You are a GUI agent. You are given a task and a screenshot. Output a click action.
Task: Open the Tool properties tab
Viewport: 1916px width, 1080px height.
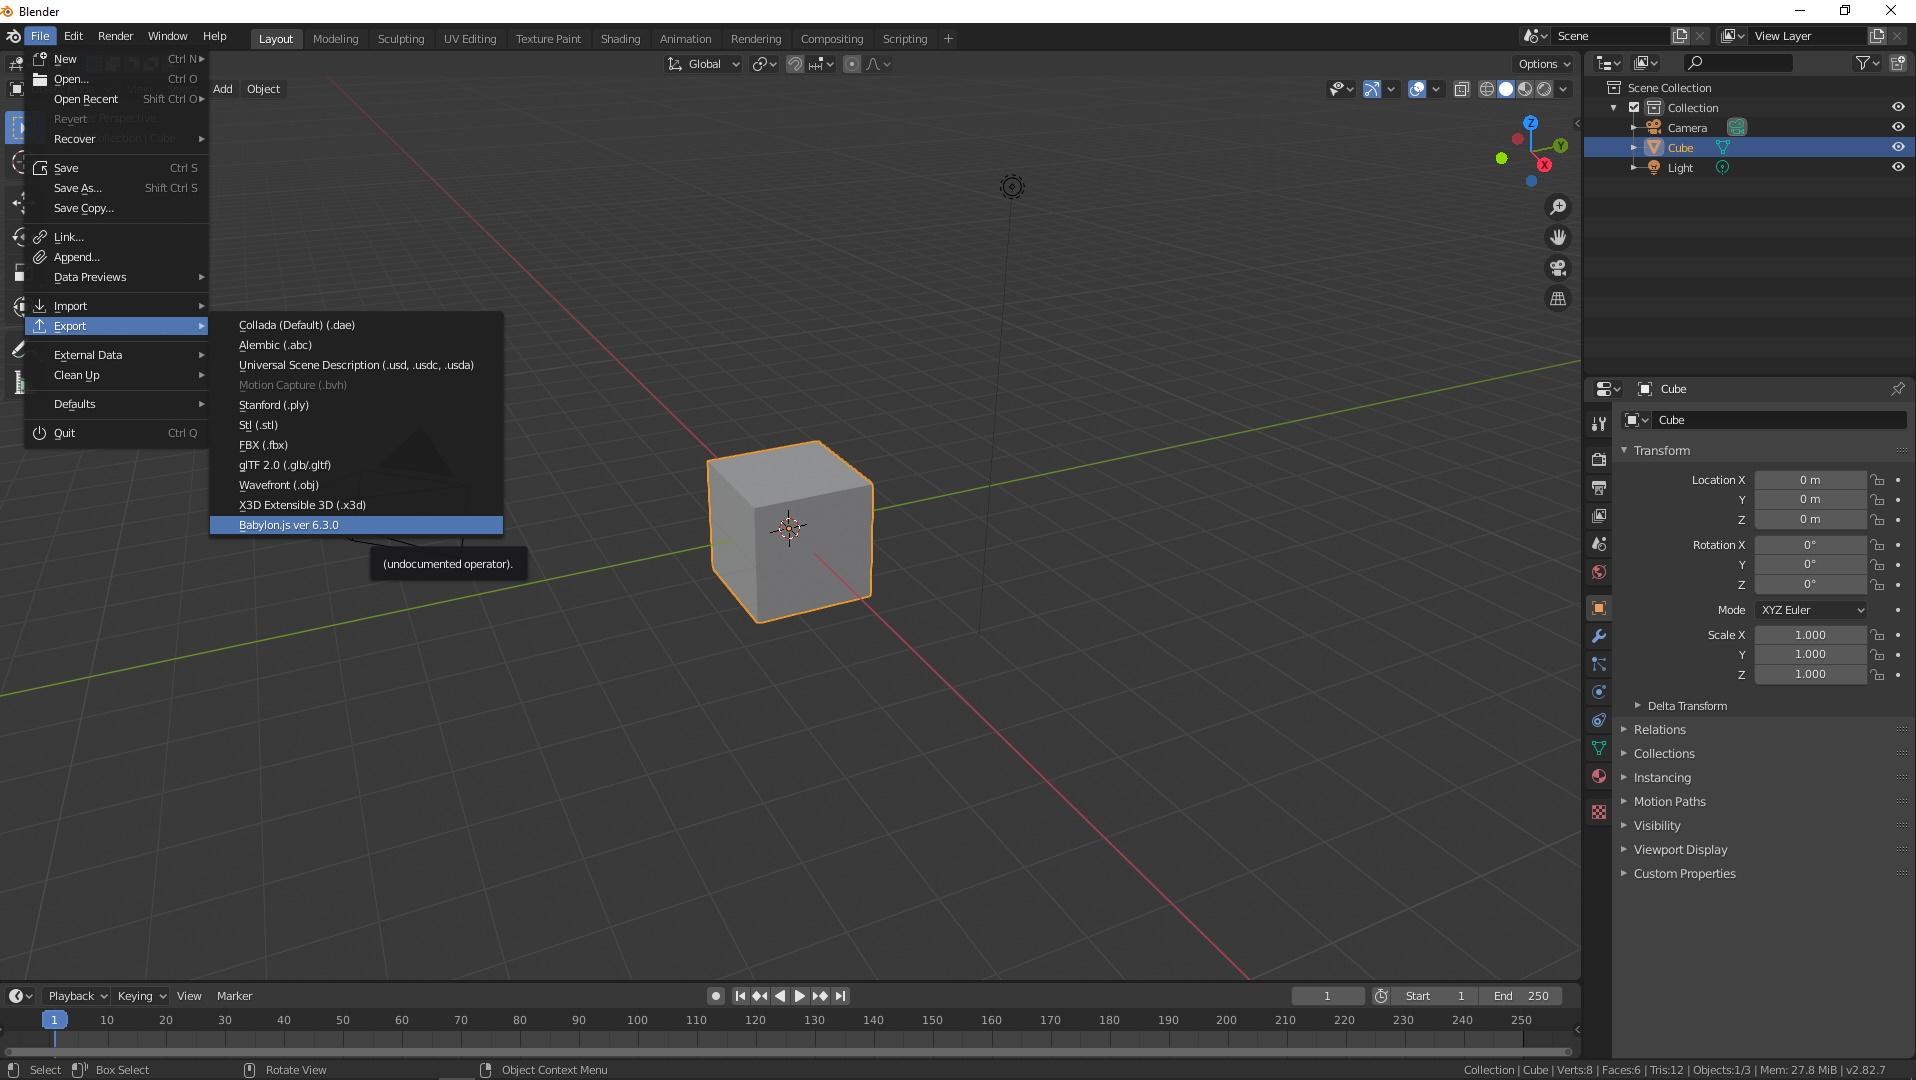(1599, 424)
